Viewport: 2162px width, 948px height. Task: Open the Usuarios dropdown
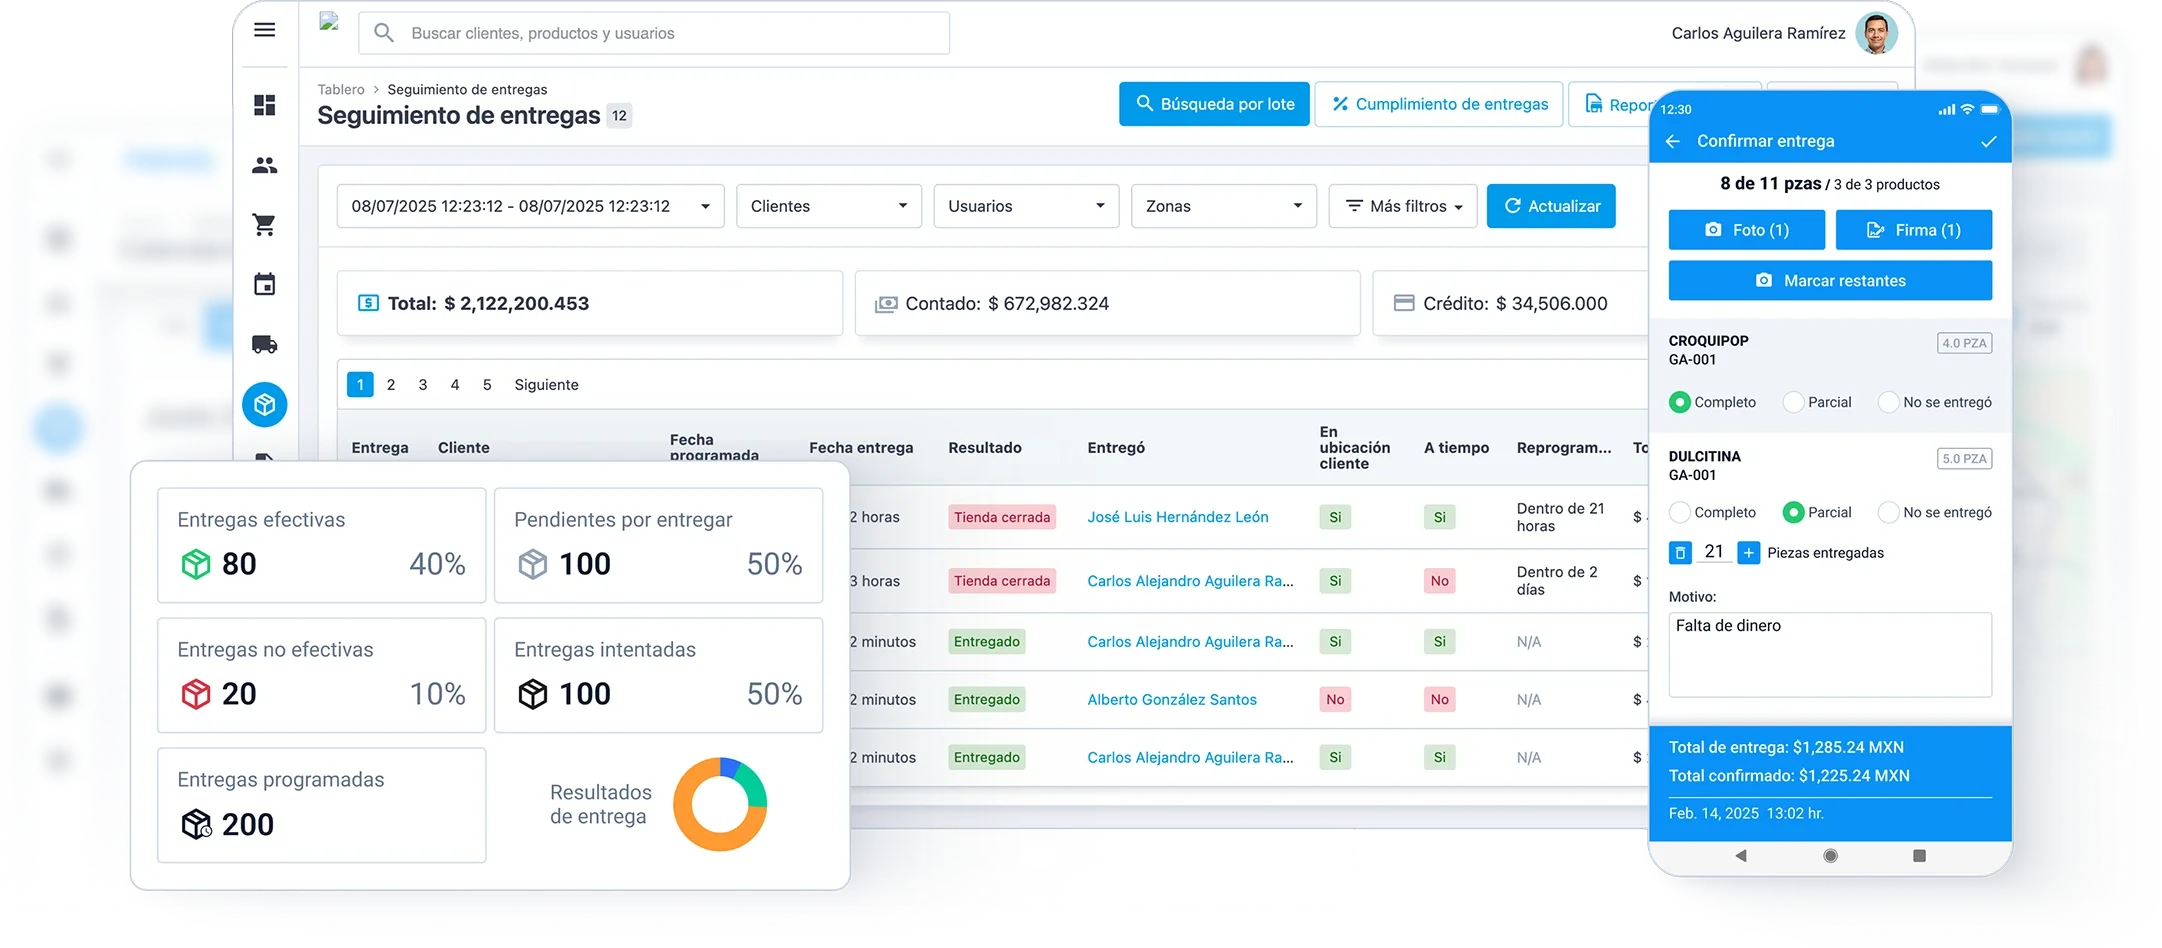[1025, 206]
